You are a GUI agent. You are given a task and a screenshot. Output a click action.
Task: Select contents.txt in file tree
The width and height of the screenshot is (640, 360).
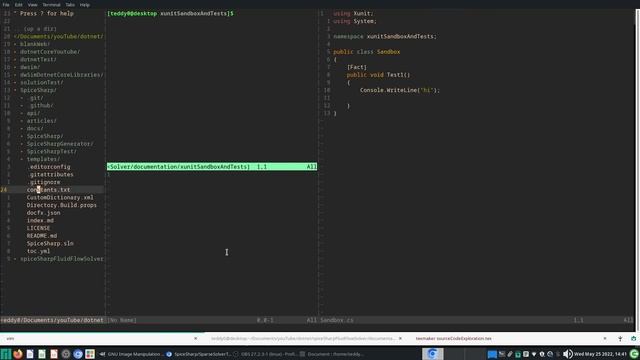click(48, 190)
